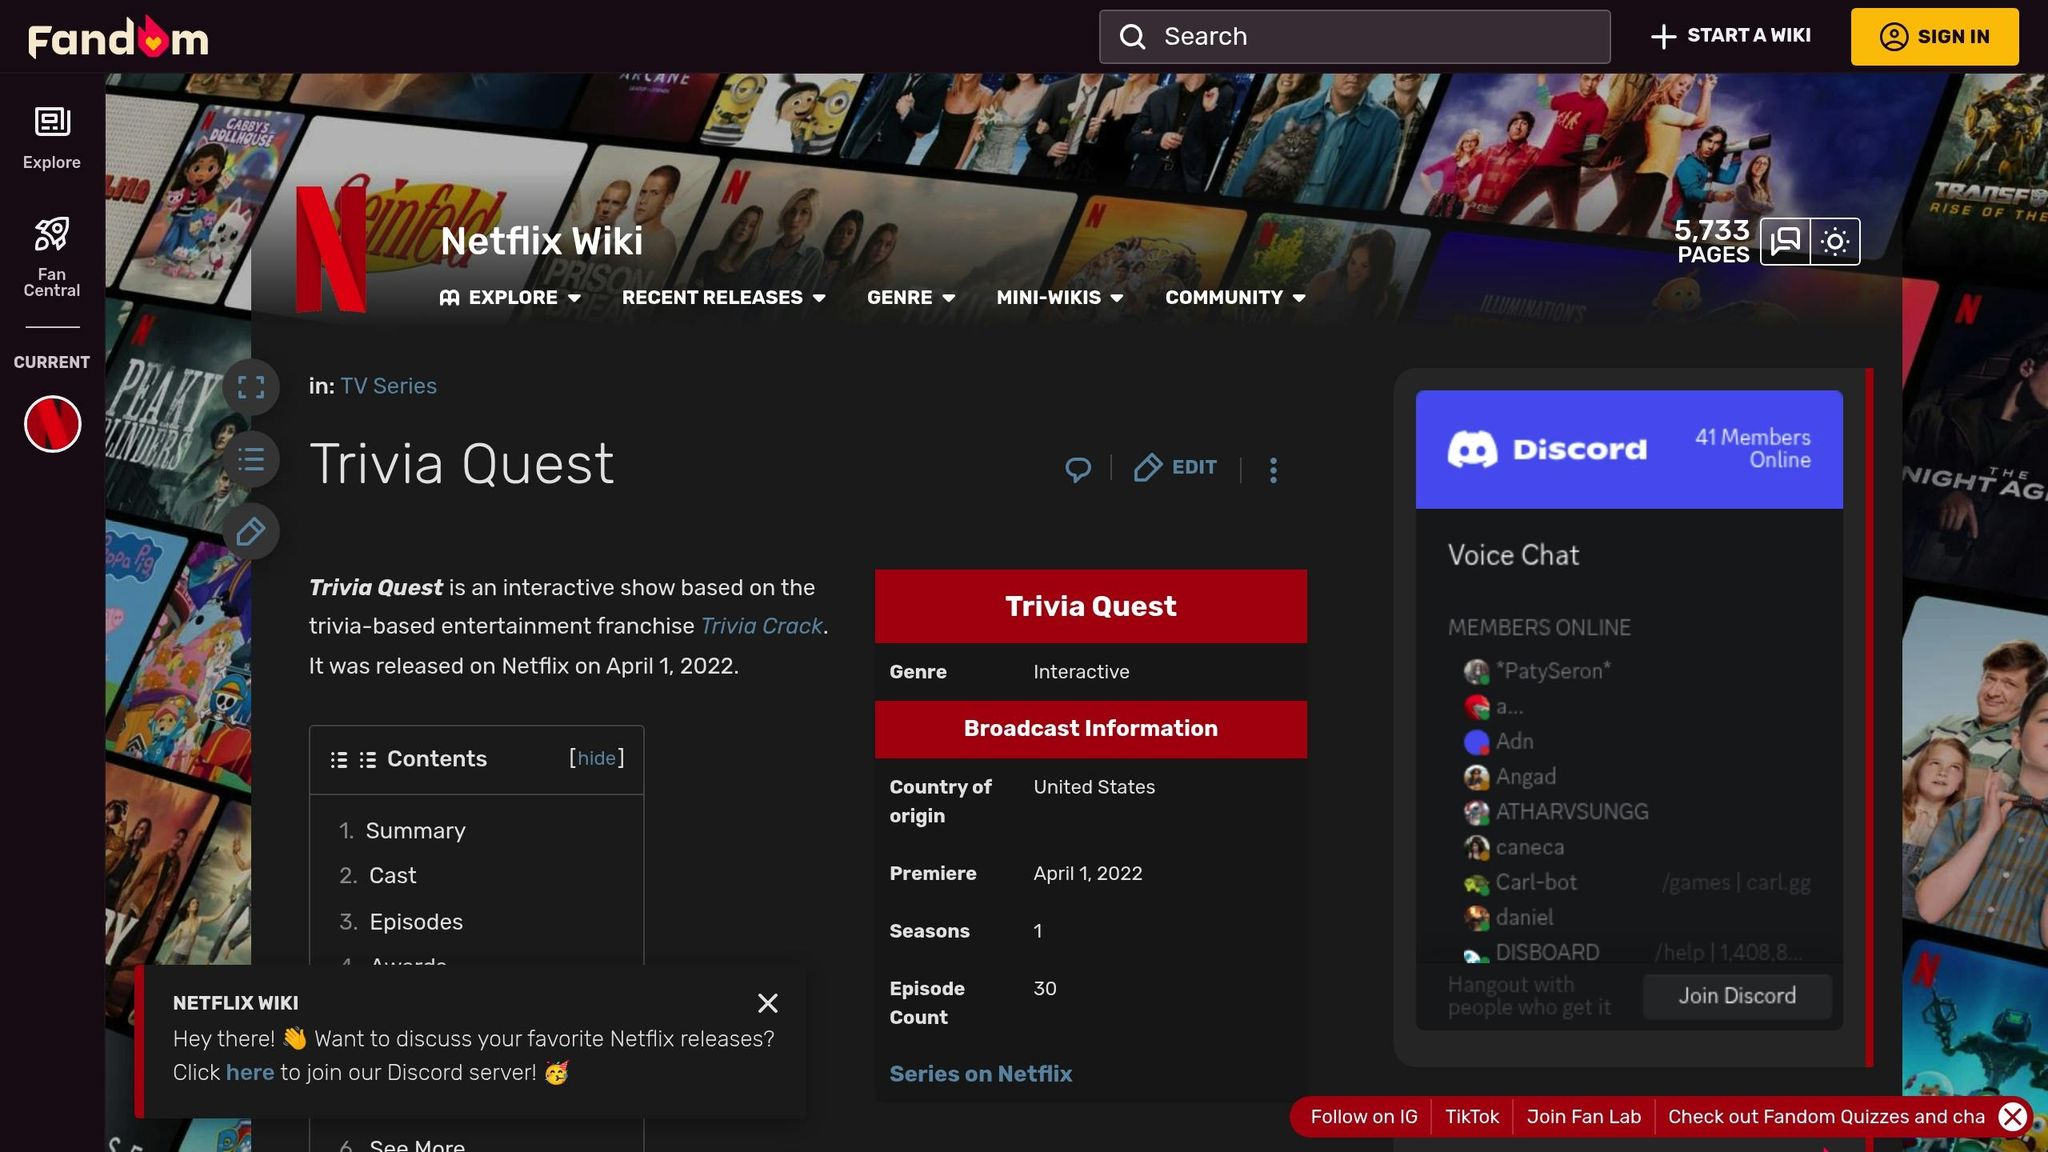This screenshot has height=1152, width=2048.
Task: Click *PatySeron* member avatar
Action: (1476, 671)
